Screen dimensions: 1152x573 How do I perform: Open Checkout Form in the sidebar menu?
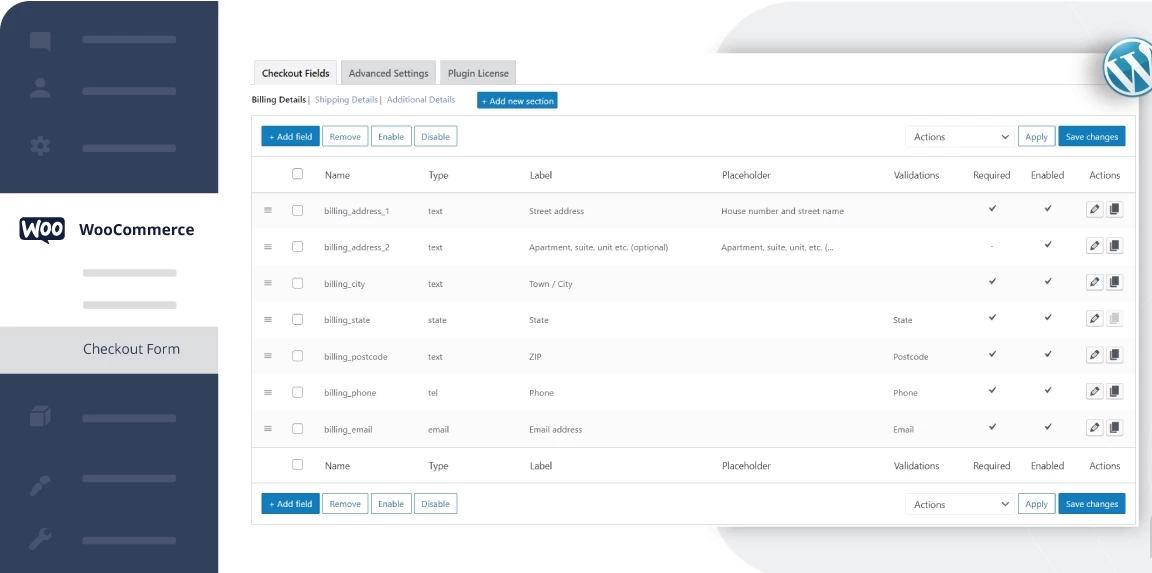click(x=109, y=350)
